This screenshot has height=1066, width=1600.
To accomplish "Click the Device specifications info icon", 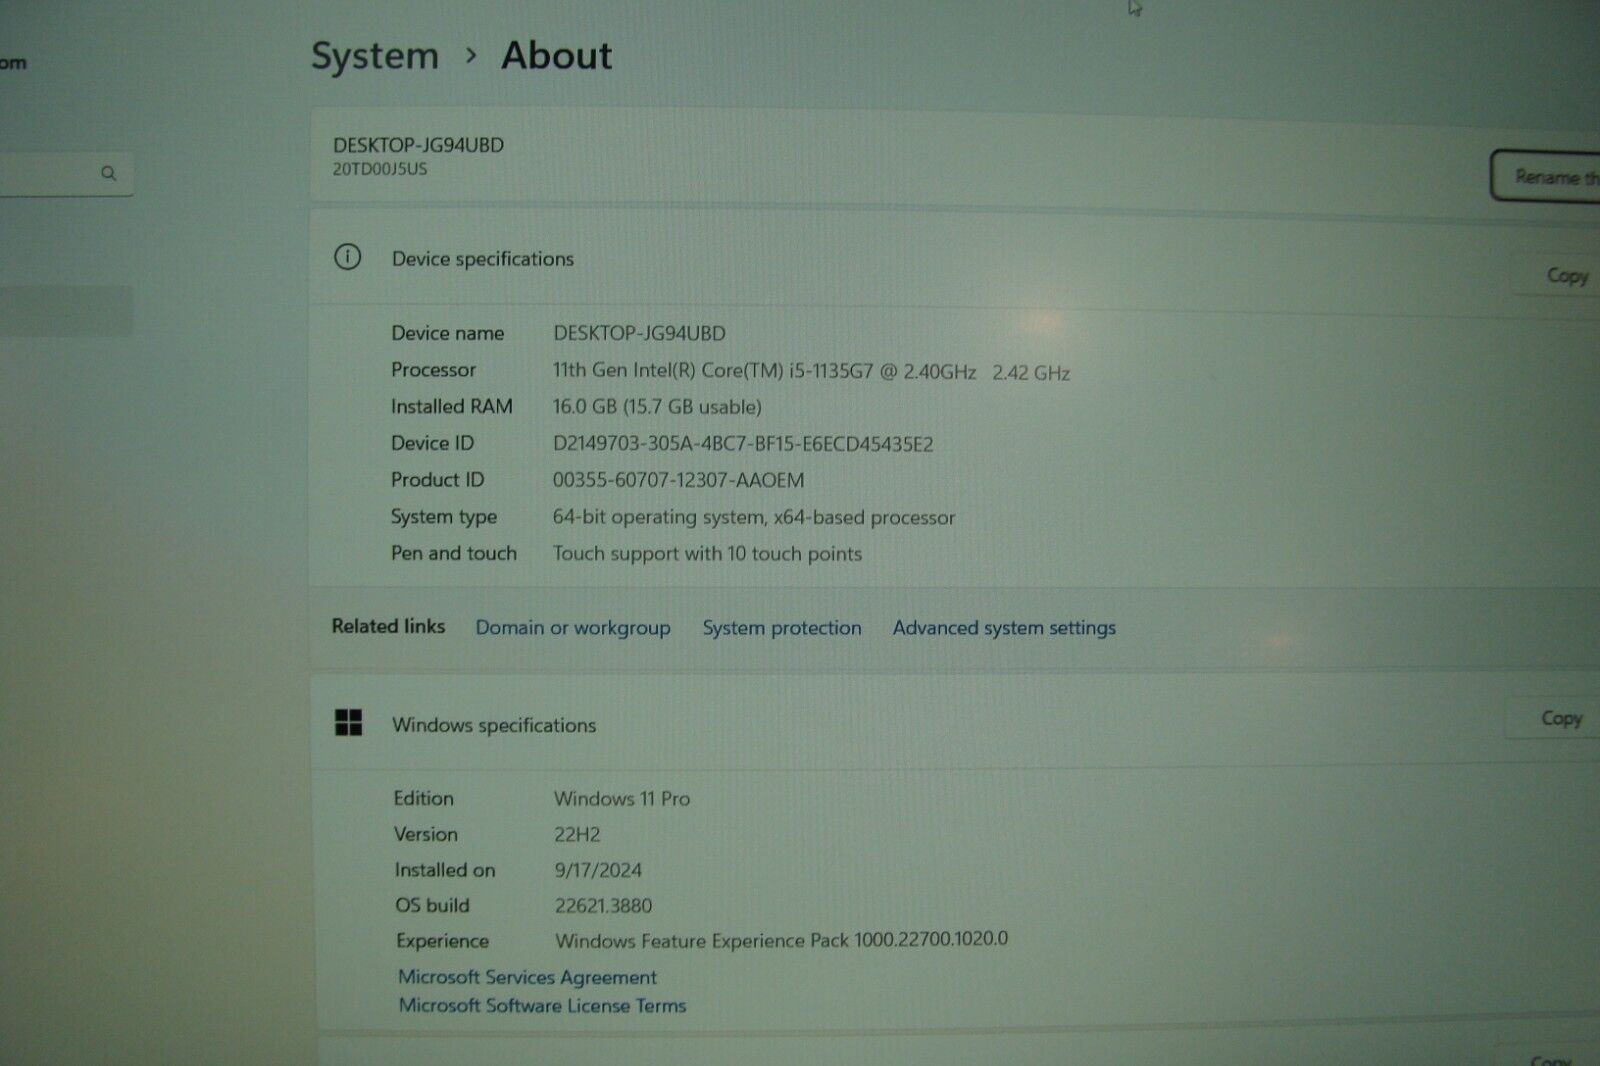I will (x=347, y=257).
